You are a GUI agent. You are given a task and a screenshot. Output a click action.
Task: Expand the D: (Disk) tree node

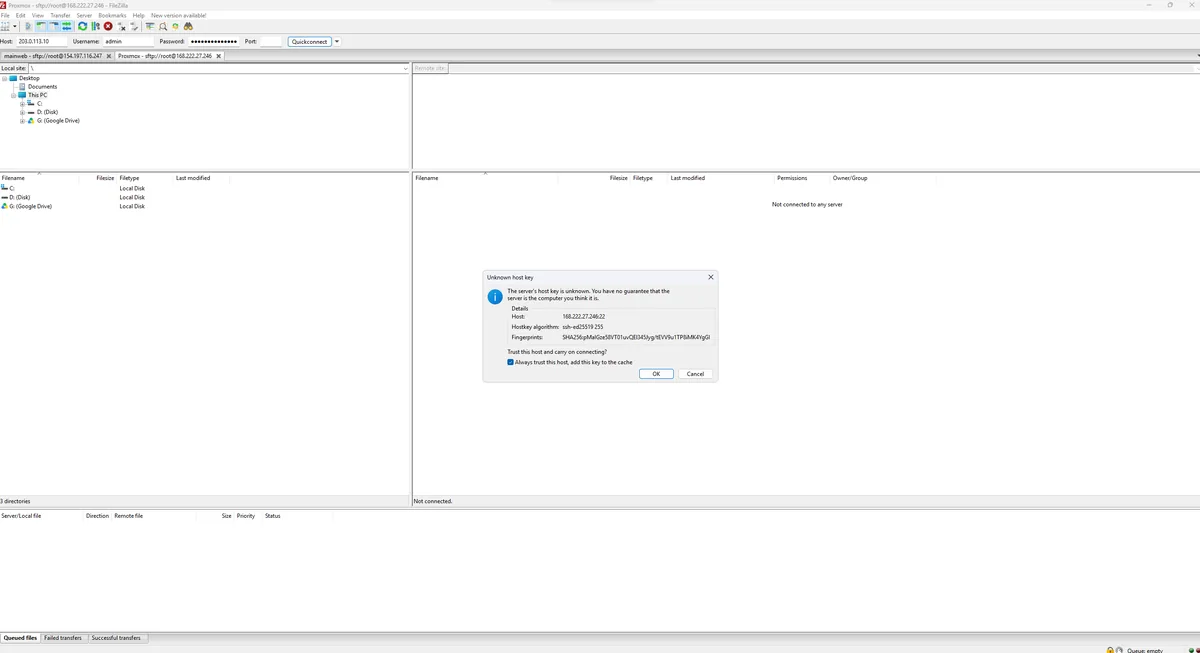tap(22, 112)
